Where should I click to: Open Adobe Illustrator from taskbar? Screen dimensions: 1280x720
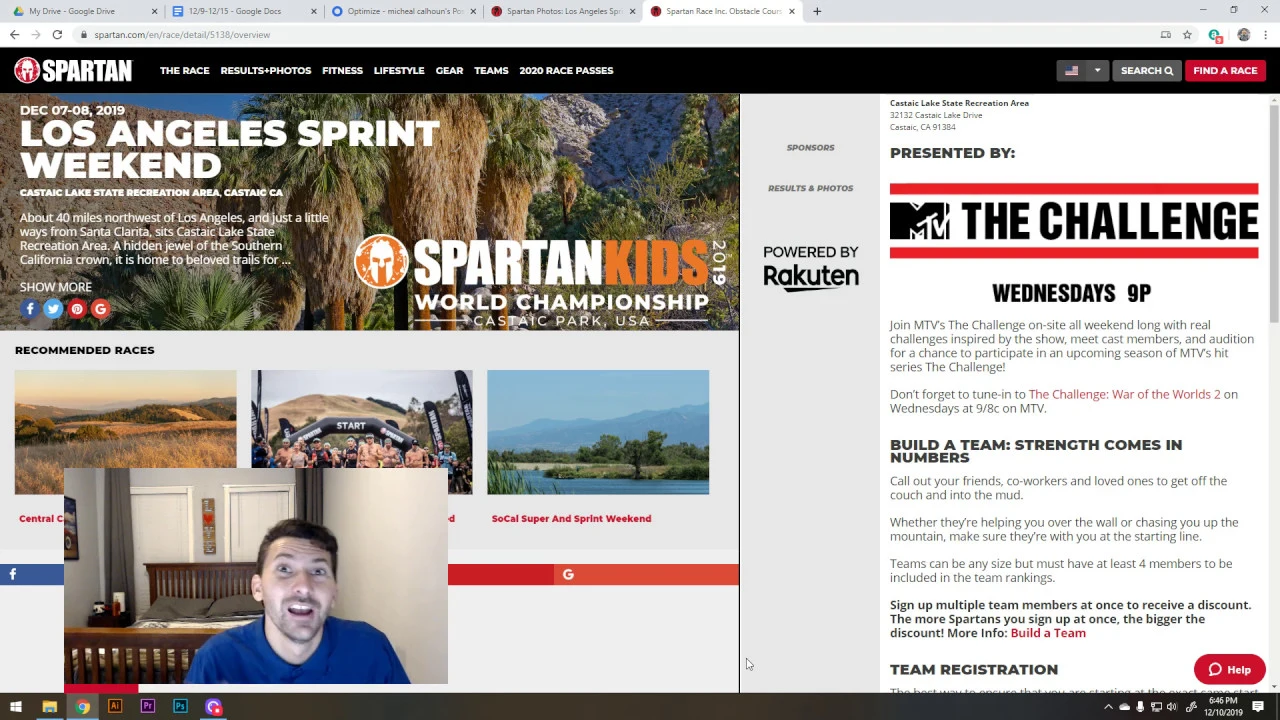[x=115, y=707]
